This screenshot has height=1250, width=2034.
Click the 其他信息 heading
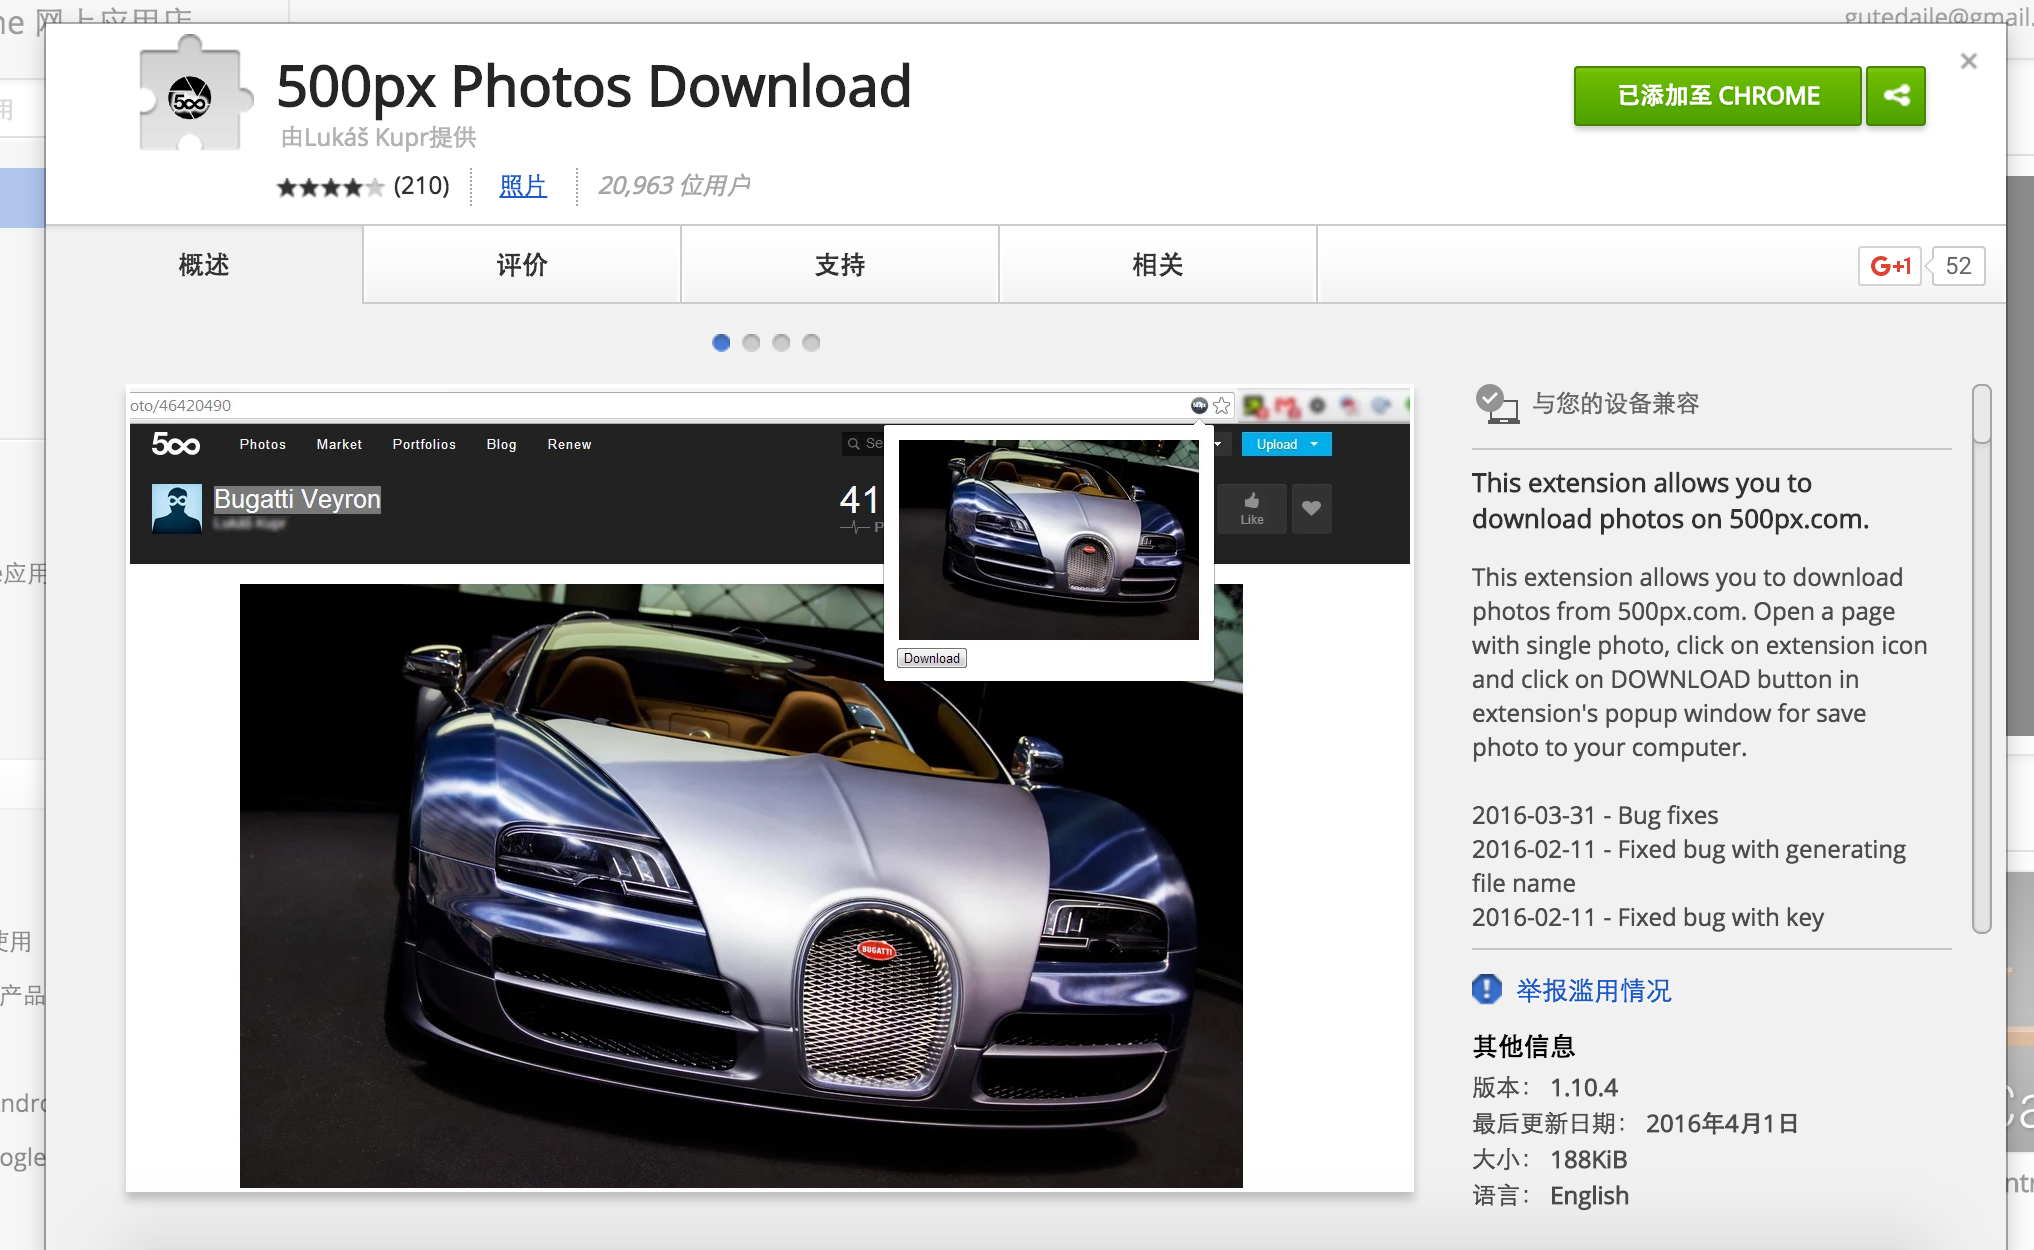[1524, 1046]
